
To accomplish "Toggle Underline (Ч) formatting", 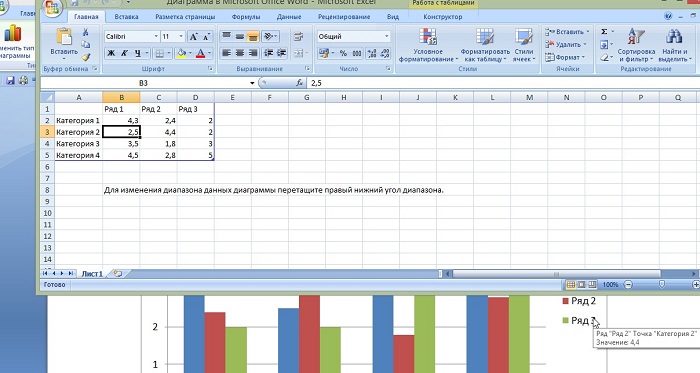I will [138, 54].
